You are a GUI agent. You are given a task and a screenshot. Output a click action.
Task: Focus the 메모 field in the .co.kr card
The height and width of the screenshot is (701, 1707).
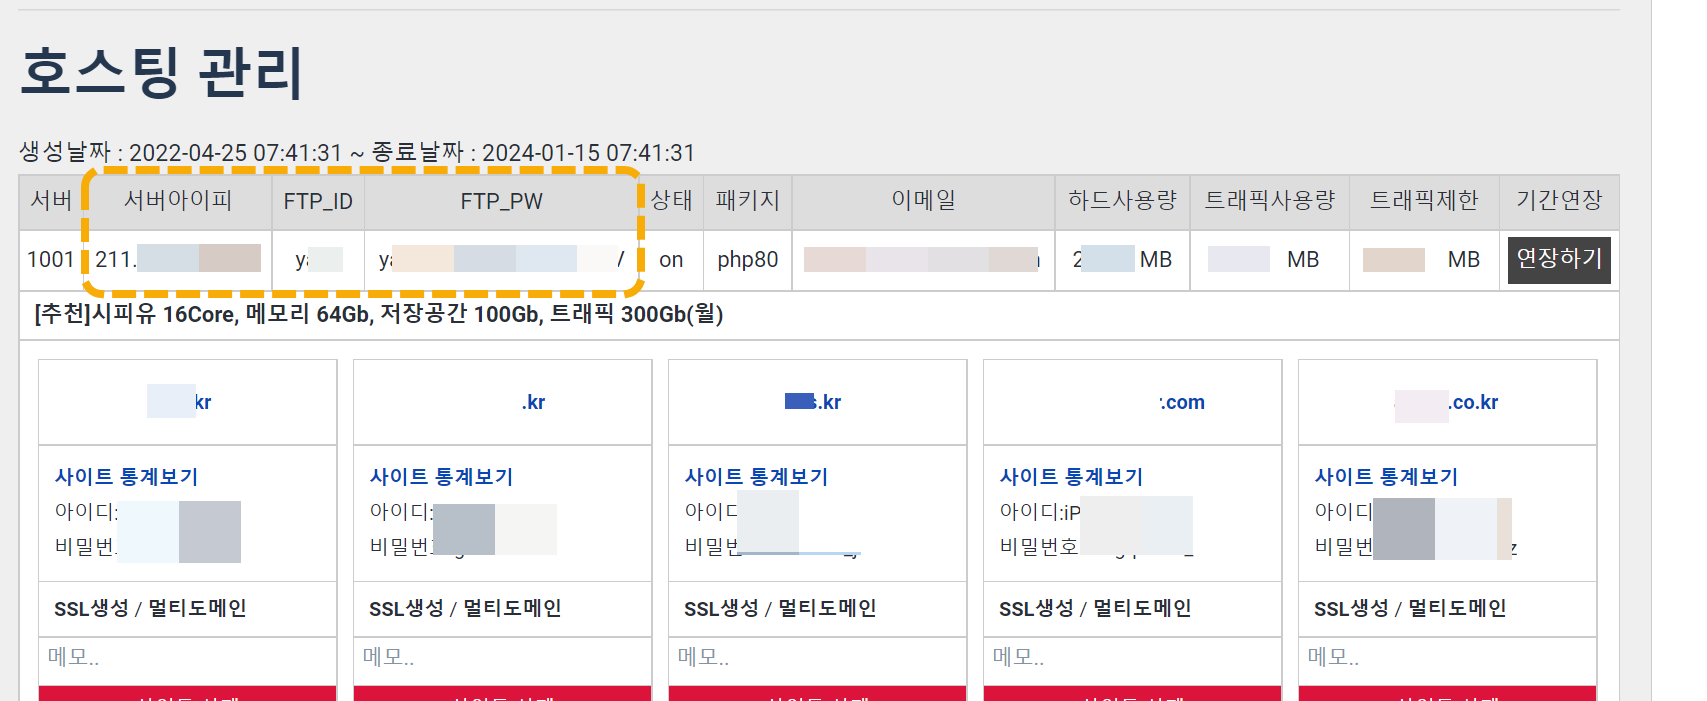pos(1447,659)
